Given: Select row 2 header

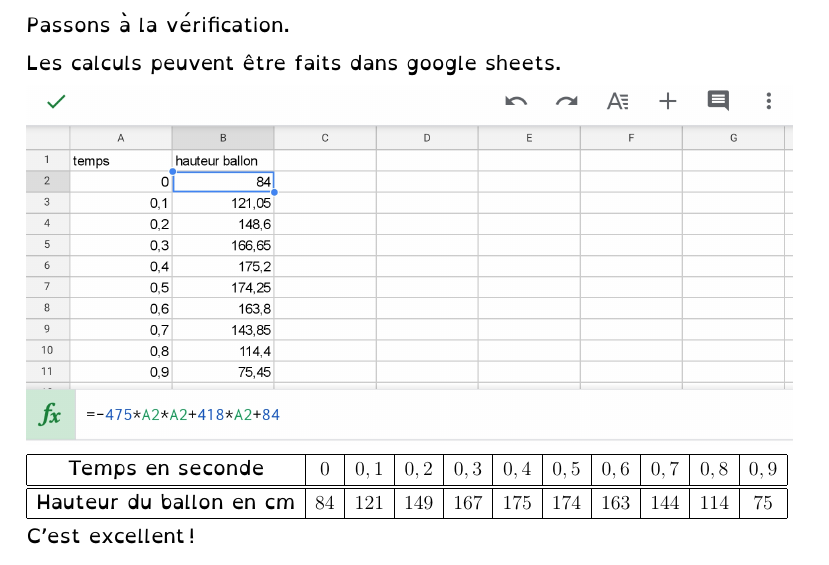Looking at the screenshot, I should click(47, 181).
